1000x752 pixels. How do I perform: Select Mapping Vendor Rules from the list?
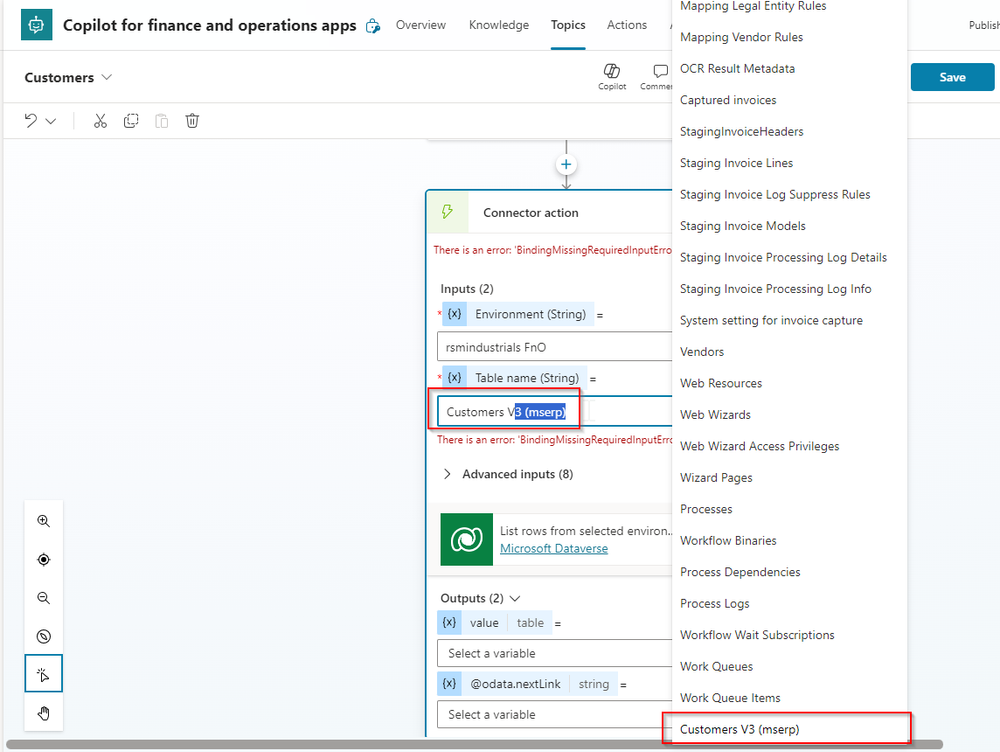(x=790, y=37)
